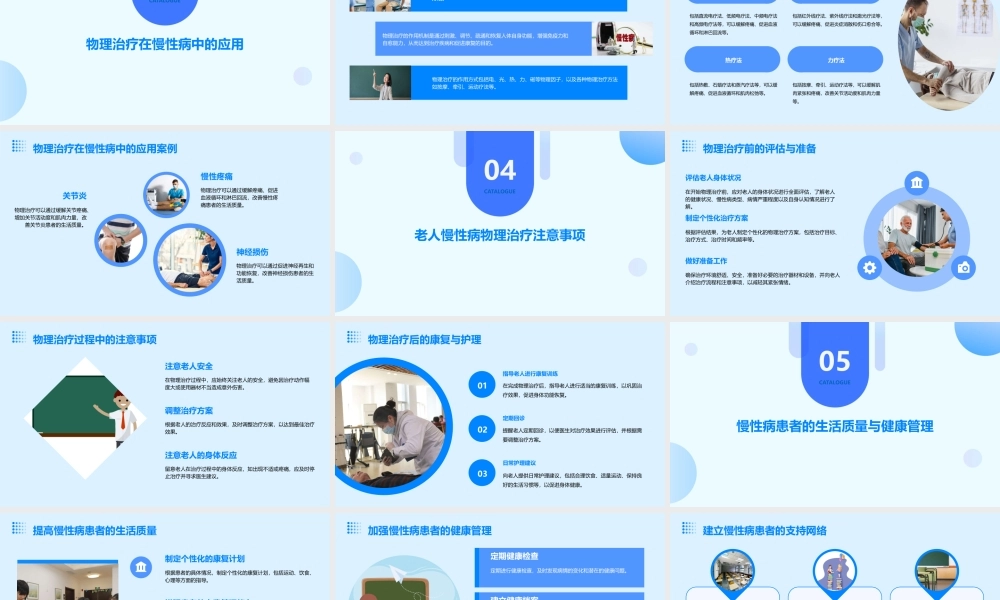1000x600 pixels.
Task: Click the bank building icon above the circular photo
Action: tap(916, 183)
